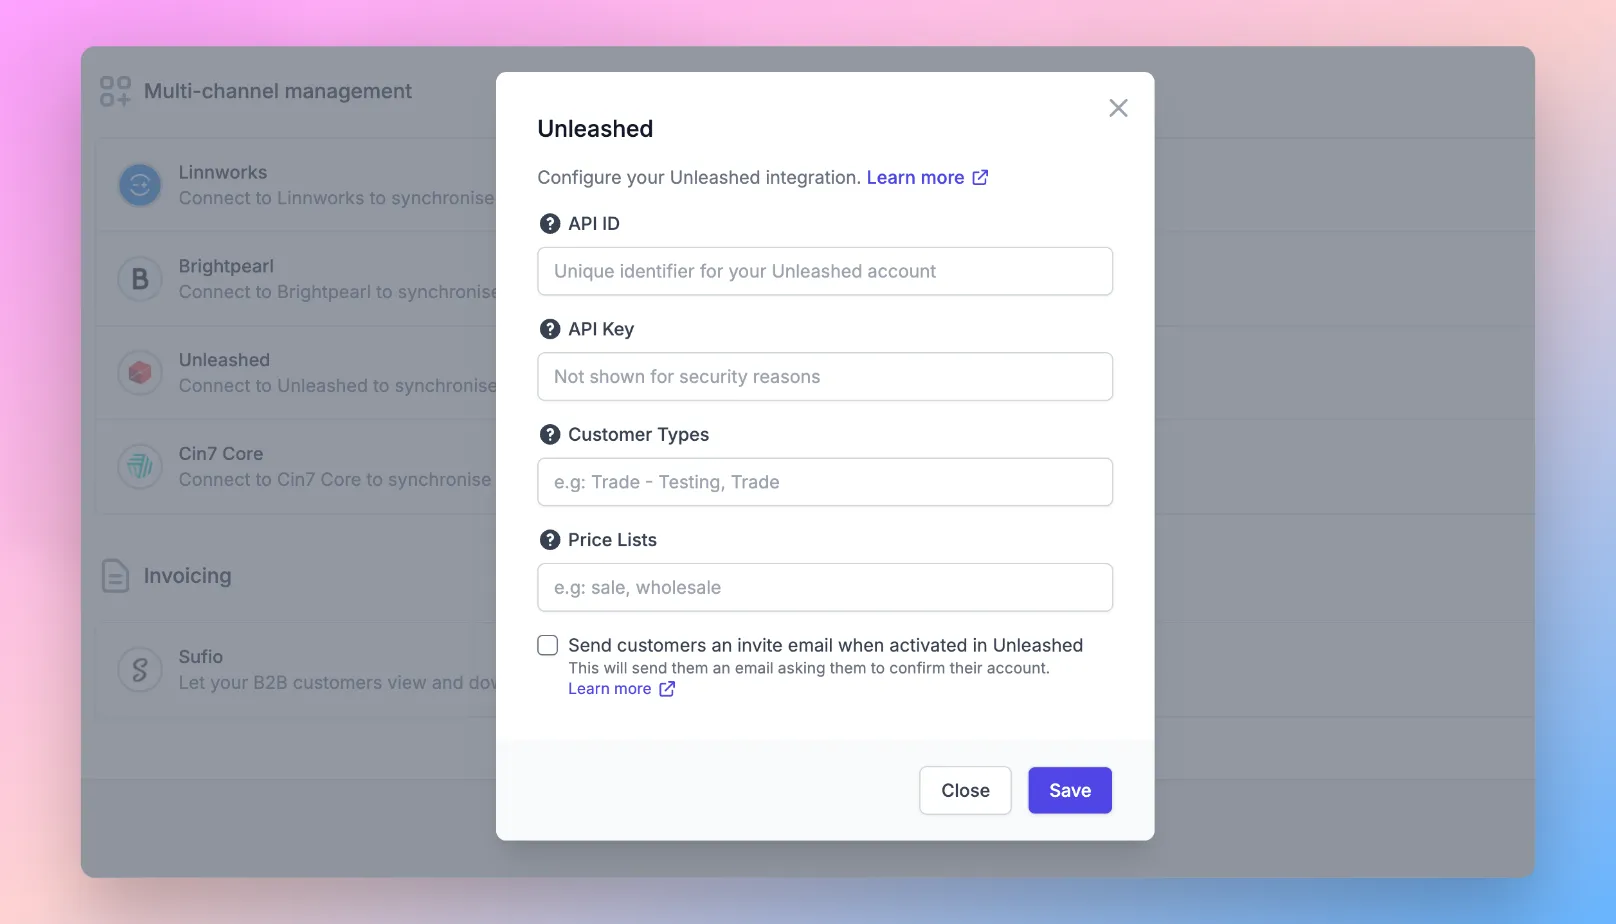Open the Learn more link beside integration description
Screen dimensions: 1616x924
pyautogui.click(x=927, y=178)
